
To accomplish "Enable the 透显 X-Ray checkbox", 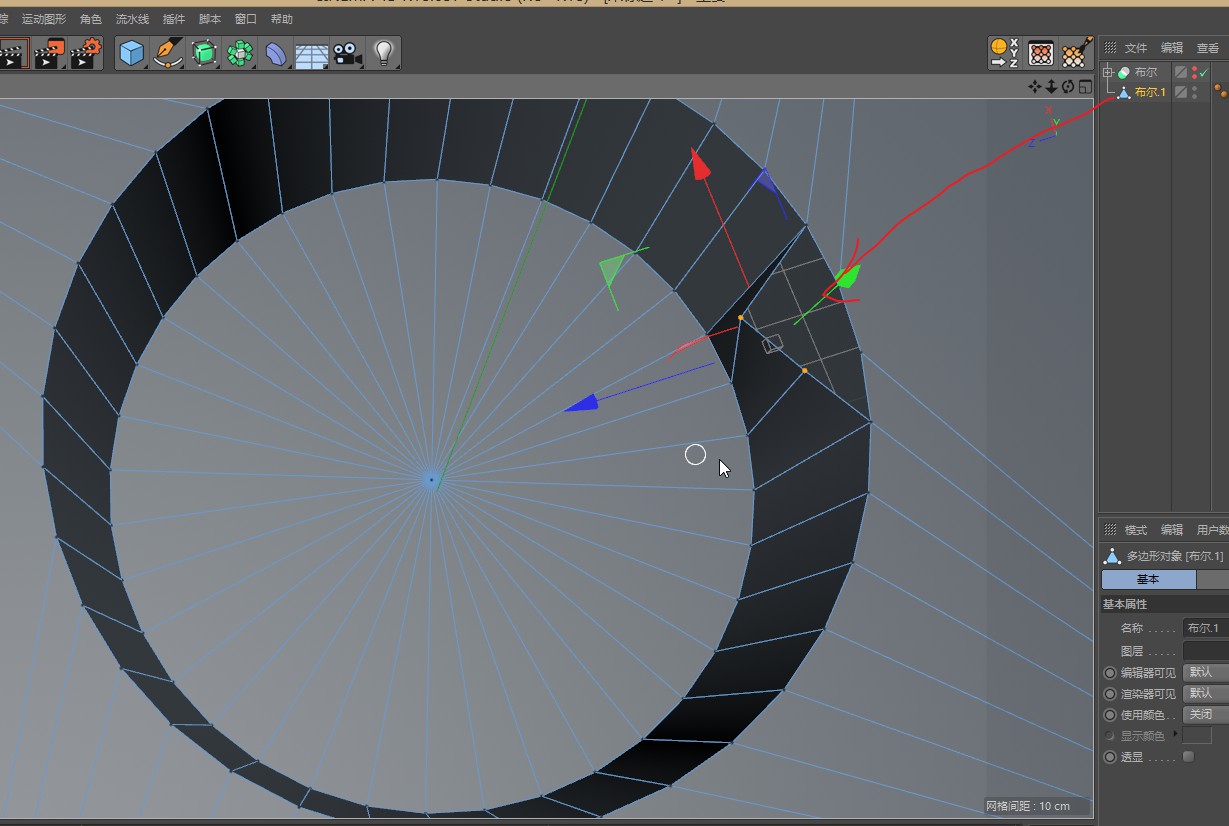I will (1188, 756).
